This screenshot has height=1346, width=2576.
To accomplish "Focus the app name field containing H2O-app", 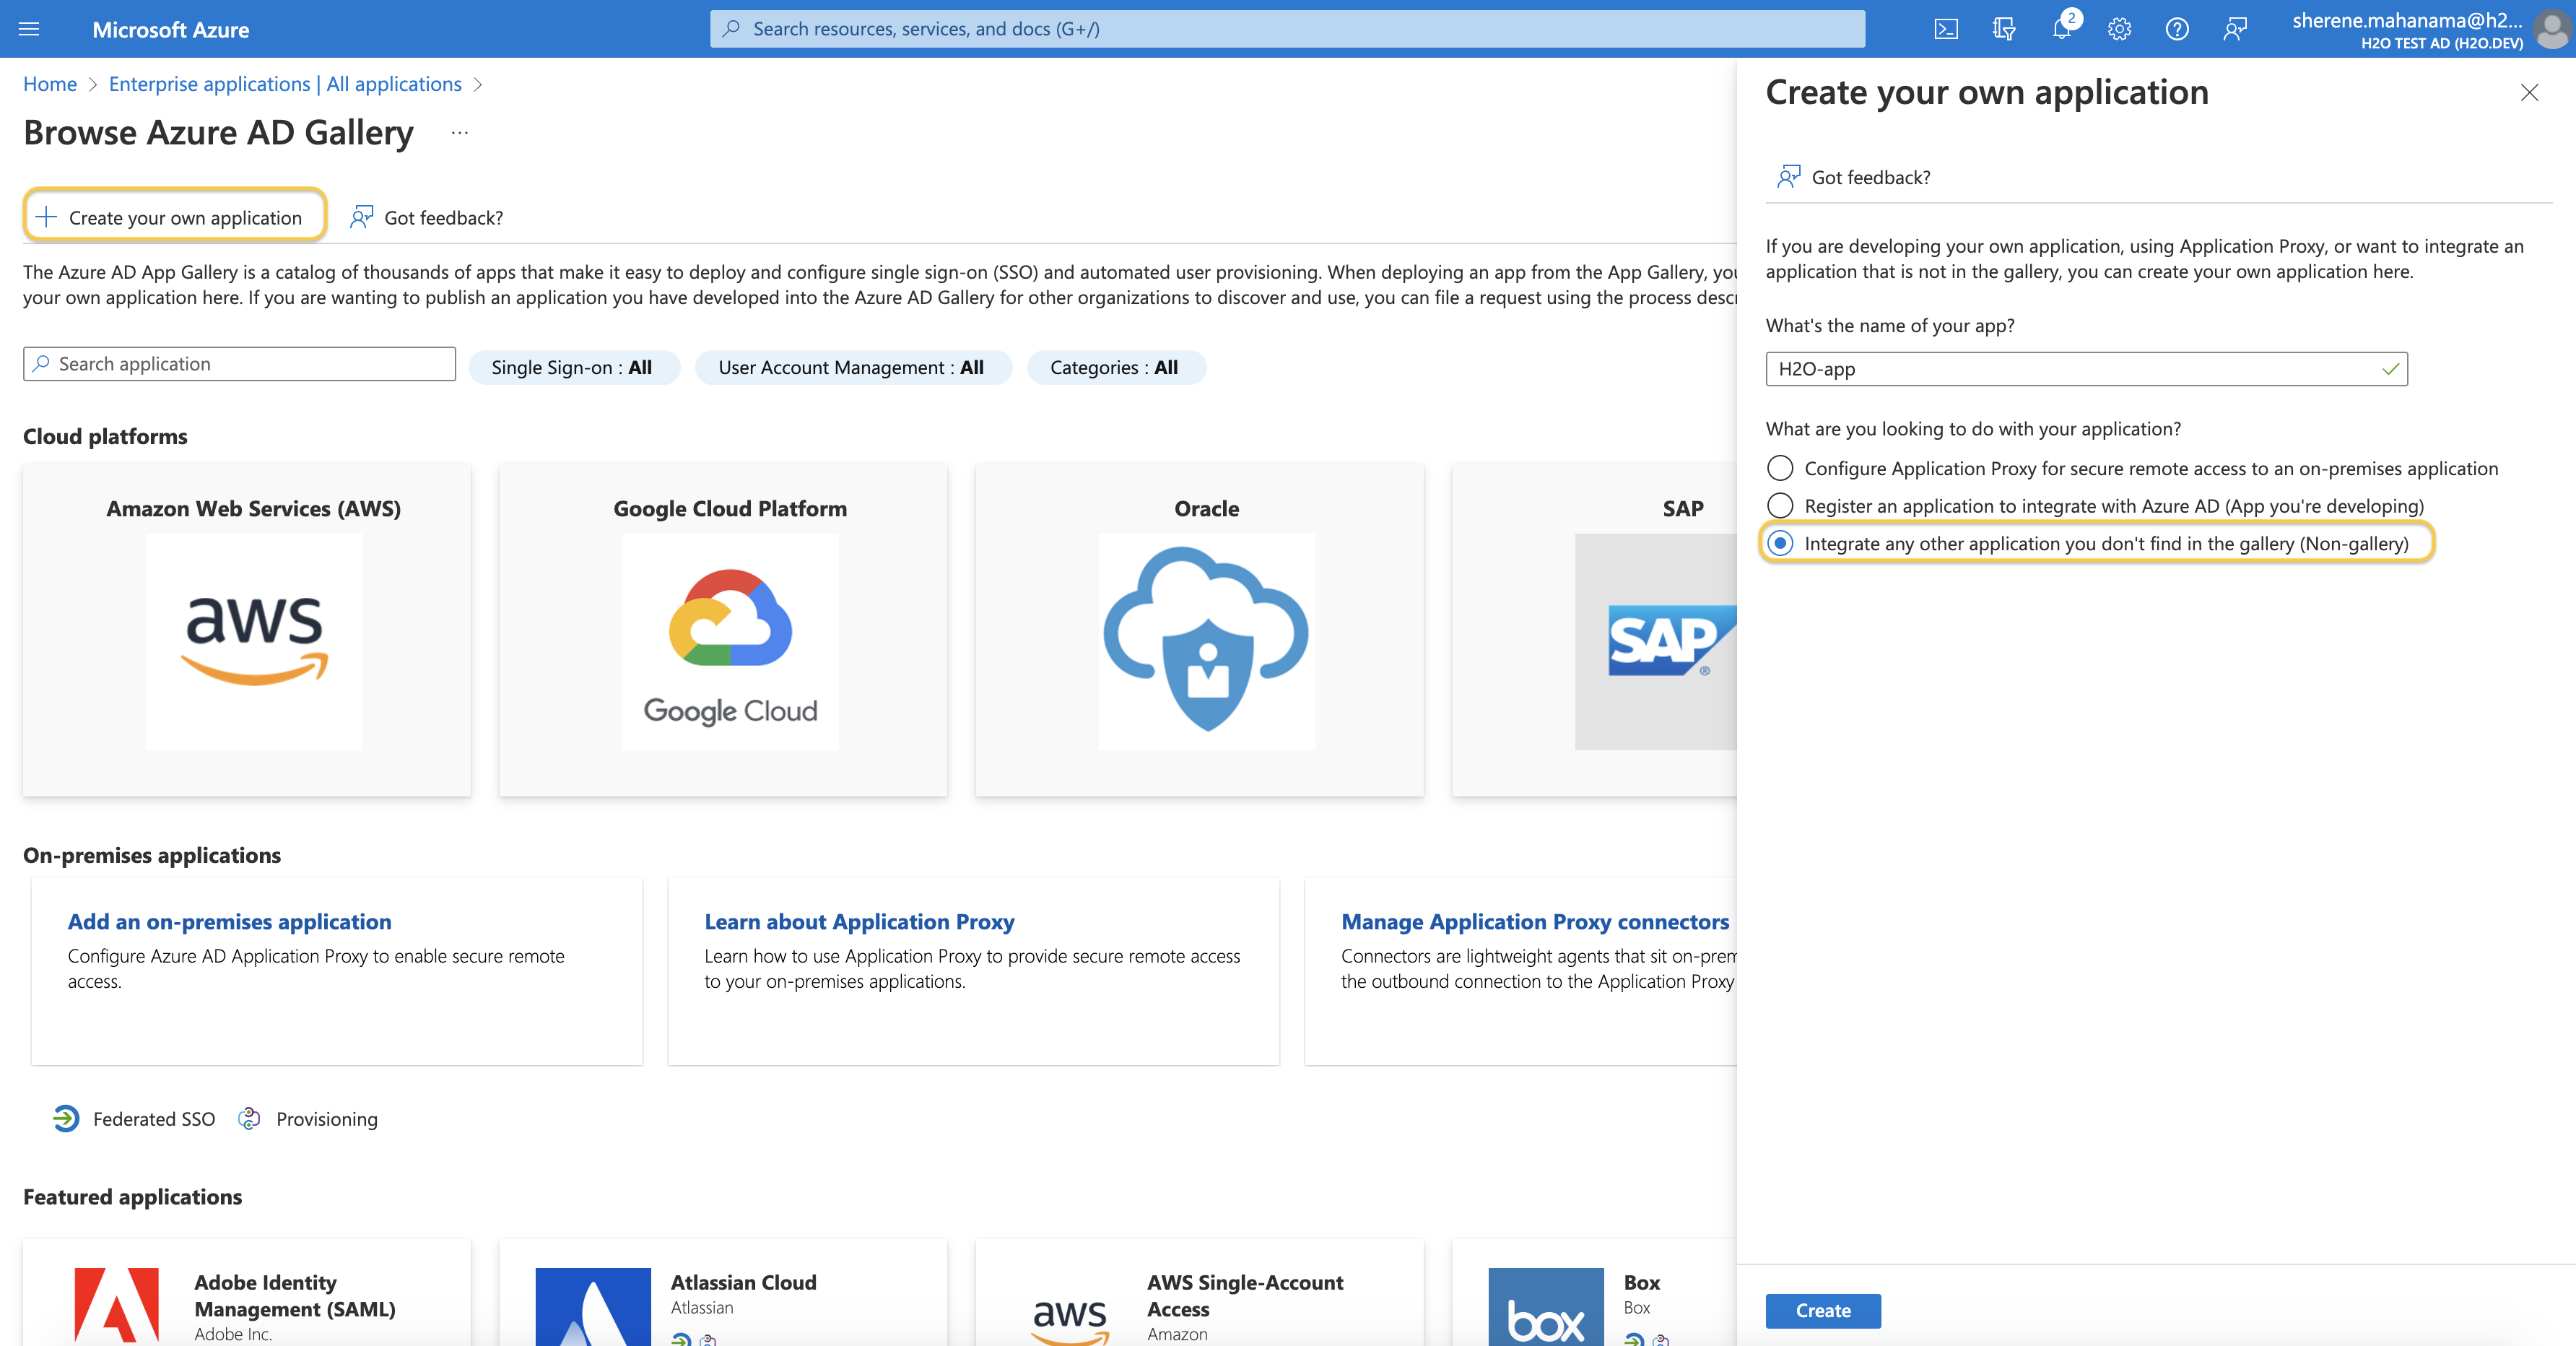I will (2086, 369).
